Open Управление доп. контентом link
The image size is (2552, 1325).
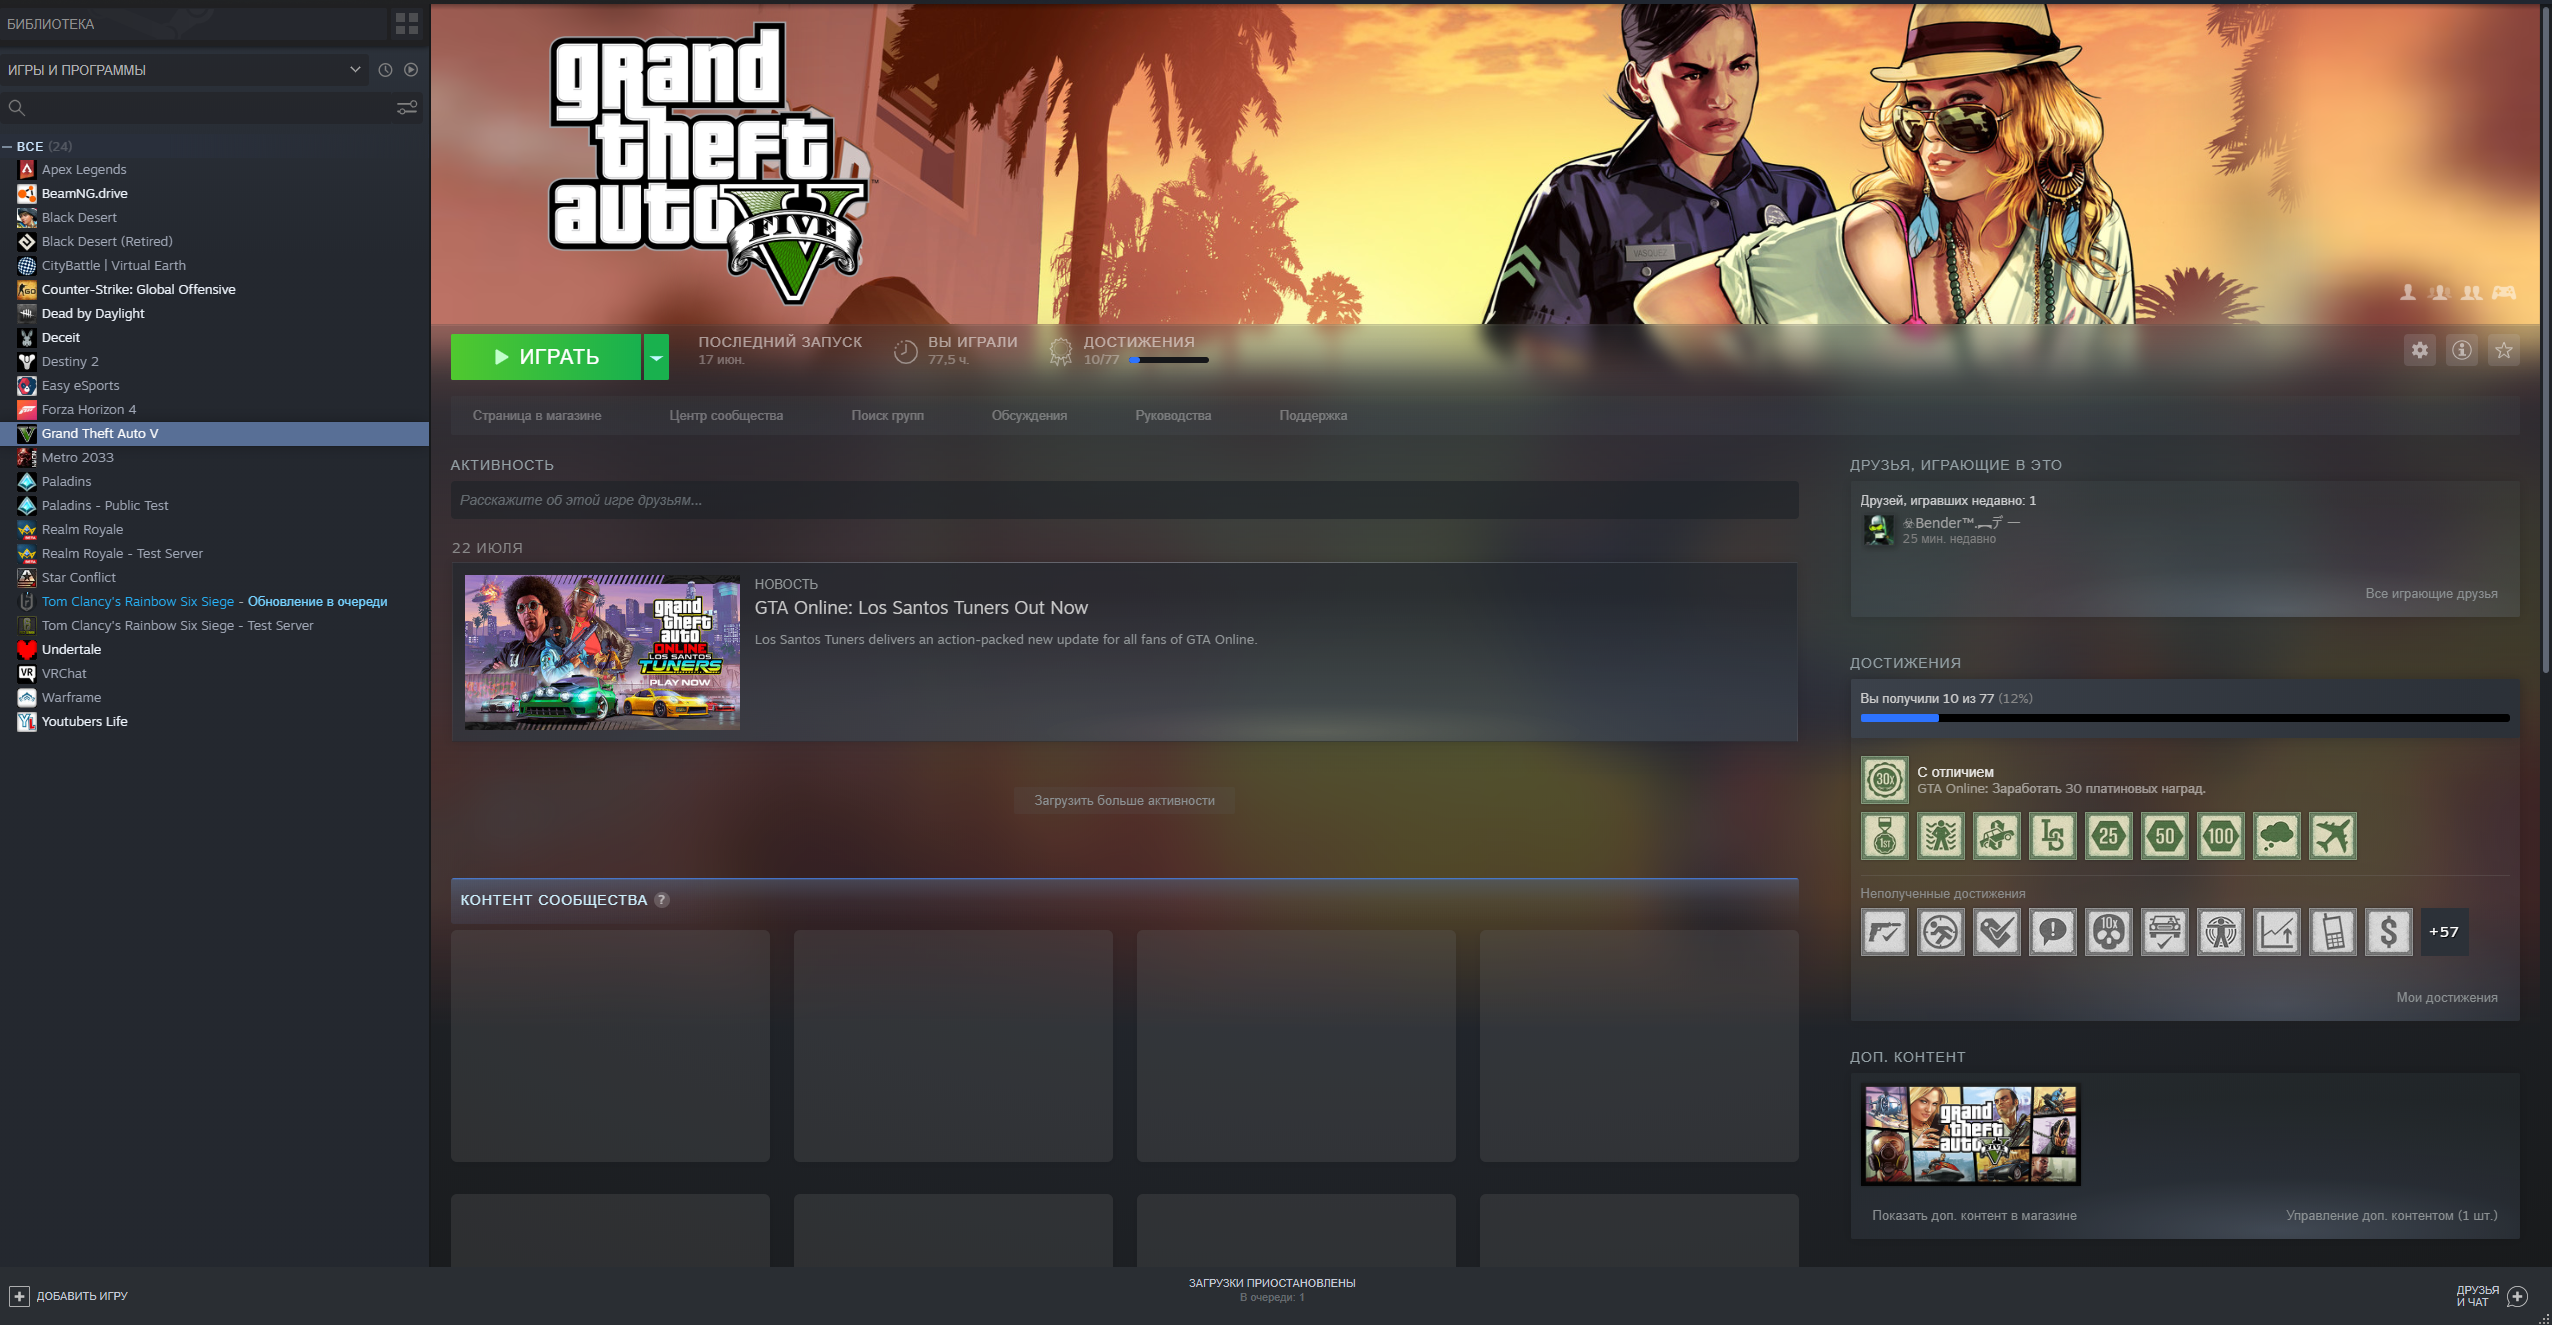[x=2391, y=1215]
